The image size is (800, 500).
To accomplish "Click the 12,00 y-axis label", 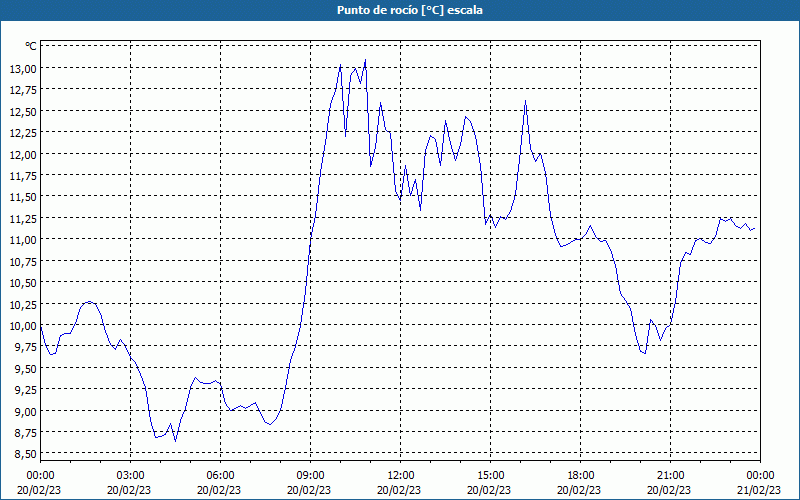I will click(23, 154).
